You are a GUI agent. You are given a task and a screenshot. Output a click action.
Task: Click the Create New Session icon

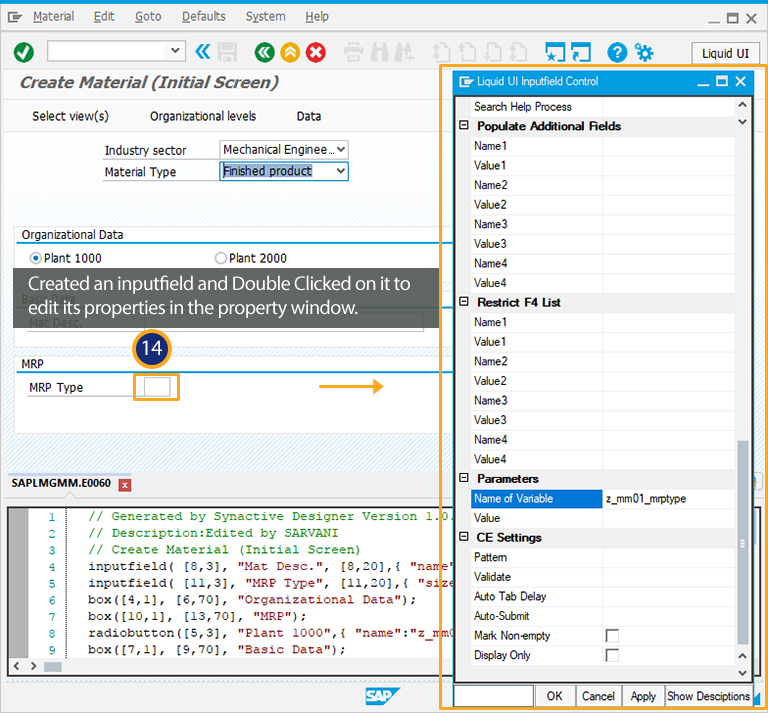pyautogui.click(x=555, y=52)
